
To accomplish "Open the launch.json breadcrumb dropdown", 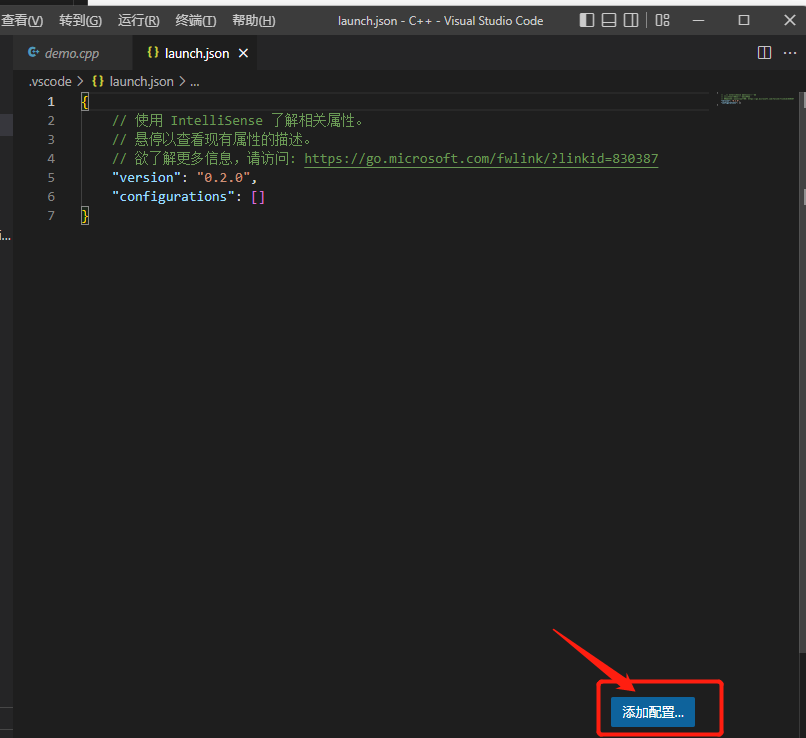I will [x=141, y=81].
